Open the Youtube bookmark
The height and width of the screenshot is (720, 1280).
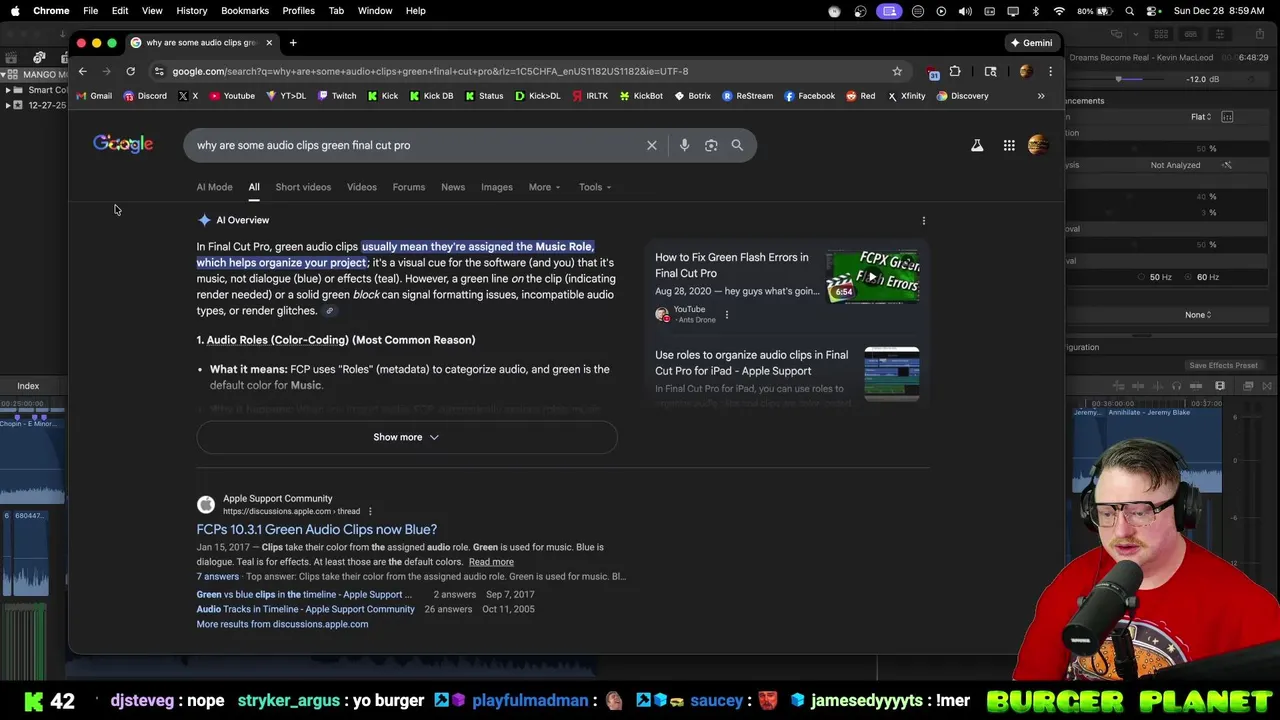[x=231, y=96]
